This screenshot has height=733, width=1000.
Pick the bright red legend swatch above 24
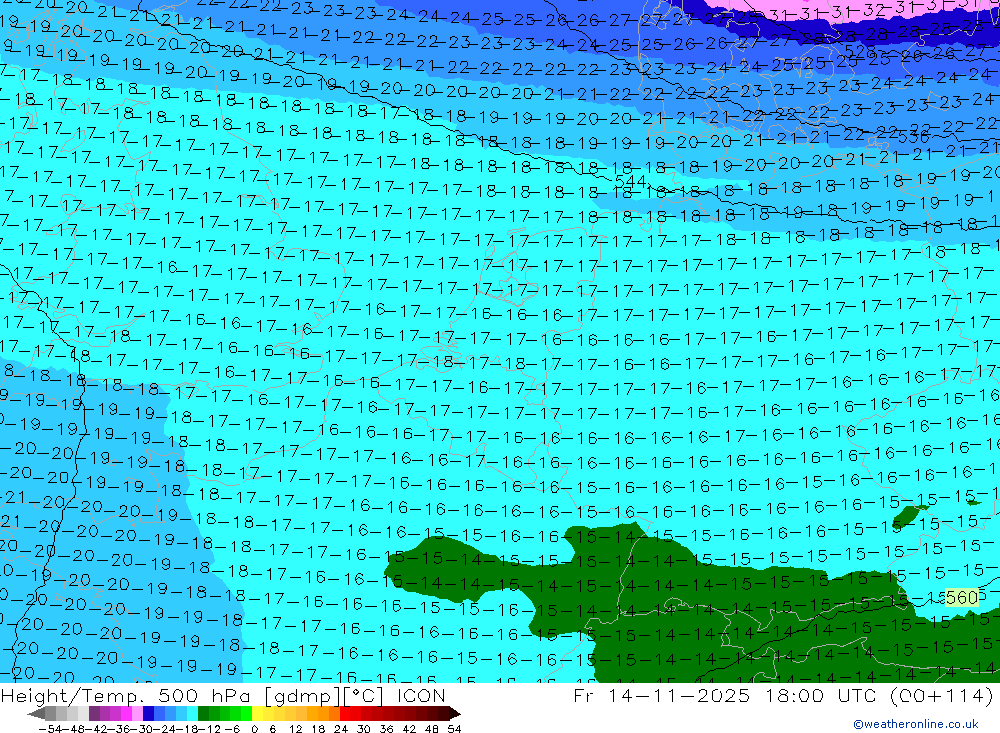point(345,714)
